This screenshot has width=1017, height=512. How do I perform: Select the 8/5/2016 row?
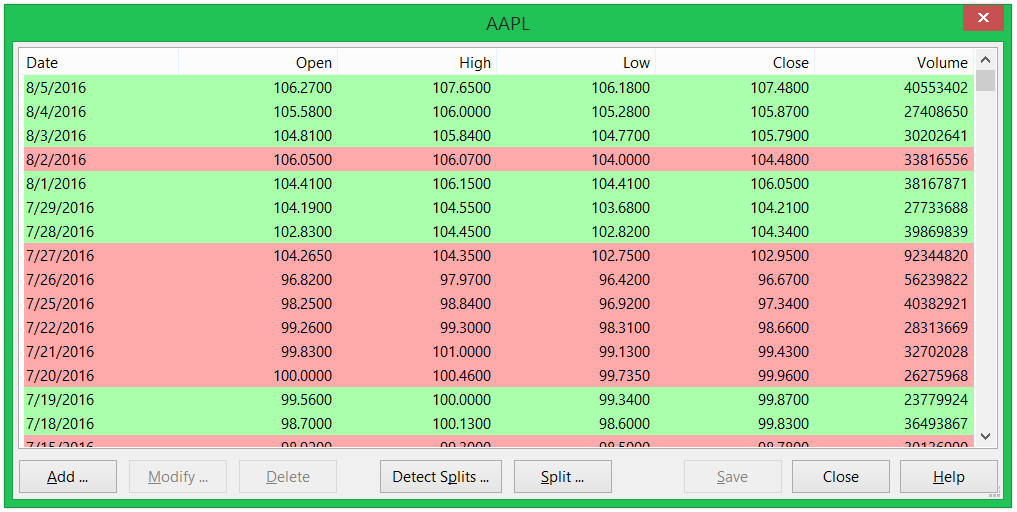tap(499, 88)
